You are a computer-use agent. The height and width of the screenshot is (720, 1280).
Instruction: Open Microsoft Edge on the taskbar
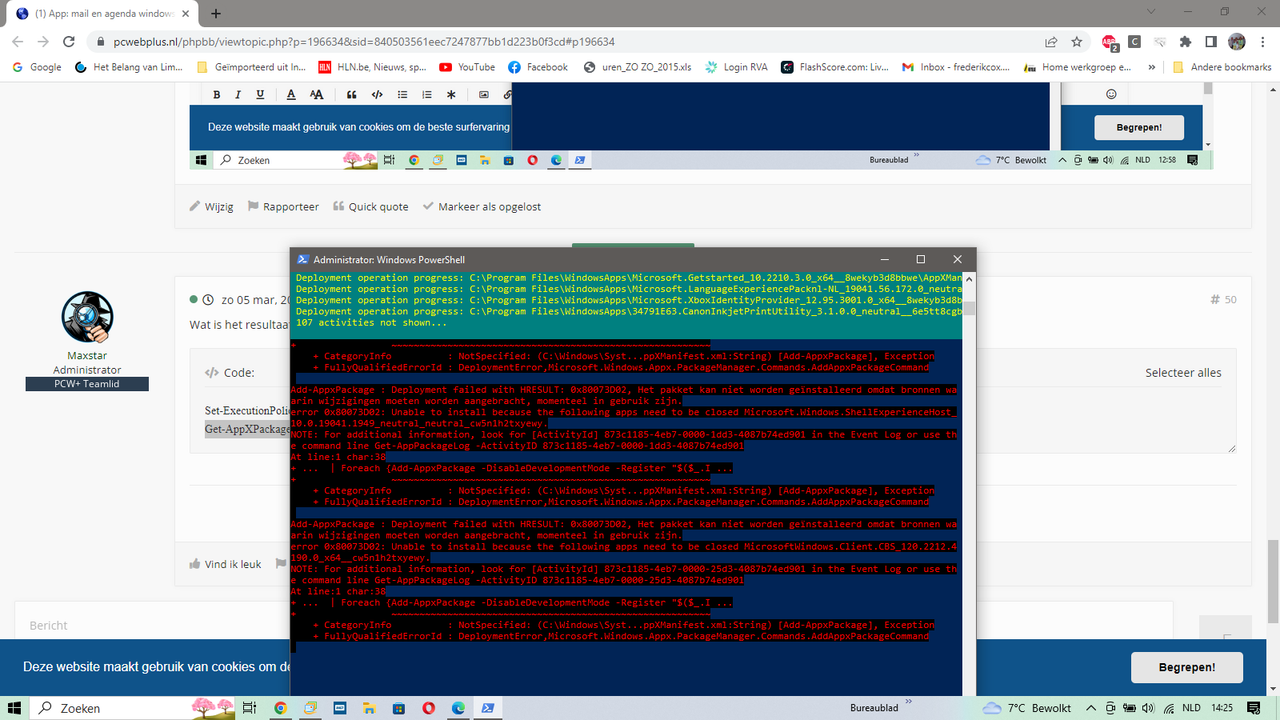tap(458, 708)
